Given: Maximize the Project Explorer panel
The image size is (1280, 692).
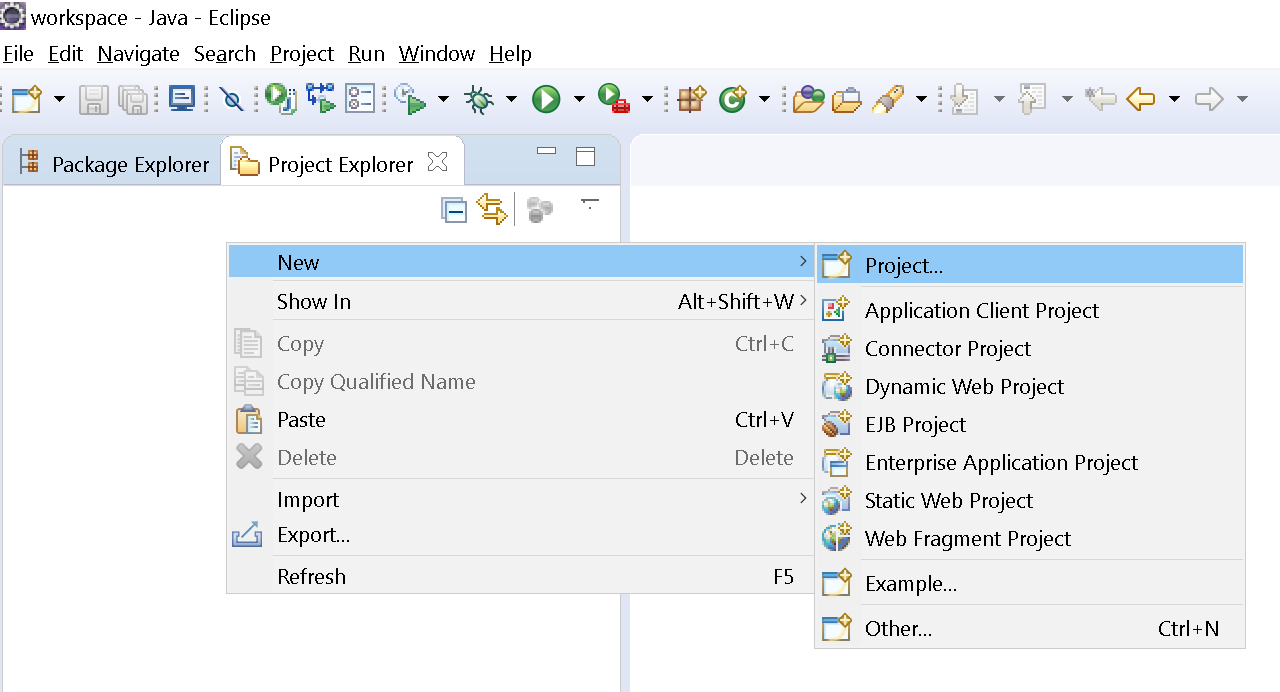Looking at the screenshot, I should tap(585, 156).
